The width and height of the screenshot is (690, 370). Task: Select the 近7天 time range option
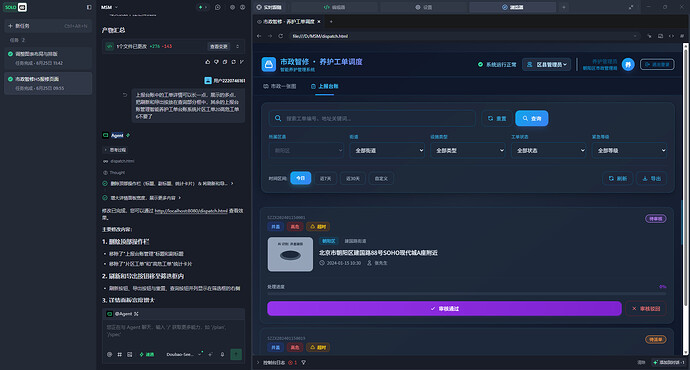click(326, 178)
